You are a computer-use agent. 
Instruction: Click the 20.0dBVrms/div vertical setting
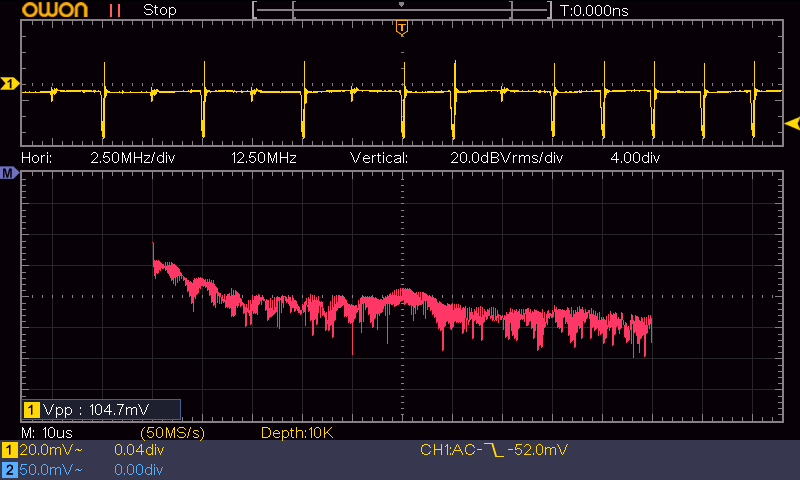point(507,158)
